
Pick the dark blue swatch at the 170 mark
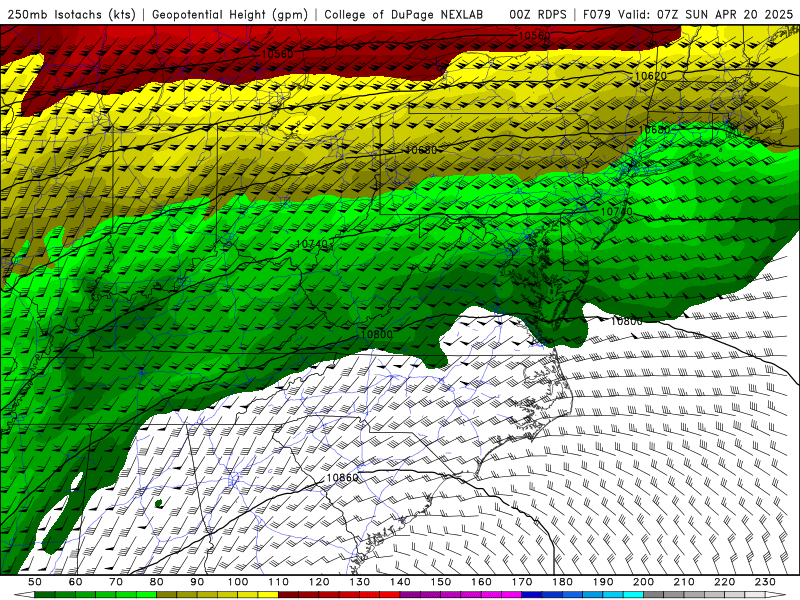(532, 595)
